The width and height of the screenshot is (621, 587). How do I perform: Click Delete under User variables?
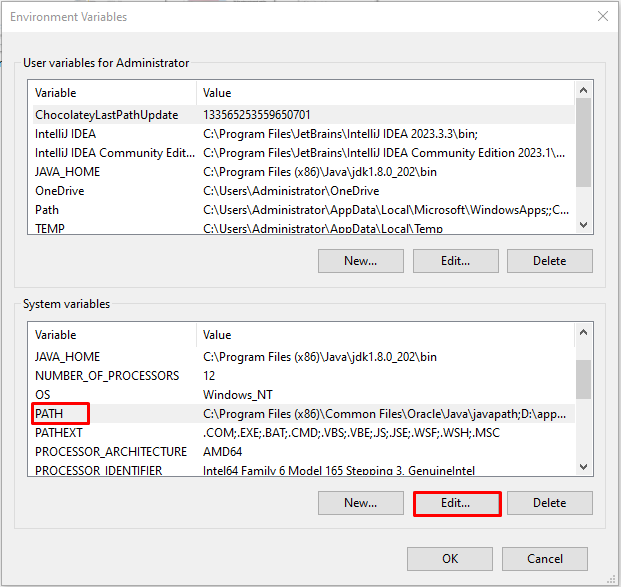[549, 261]
